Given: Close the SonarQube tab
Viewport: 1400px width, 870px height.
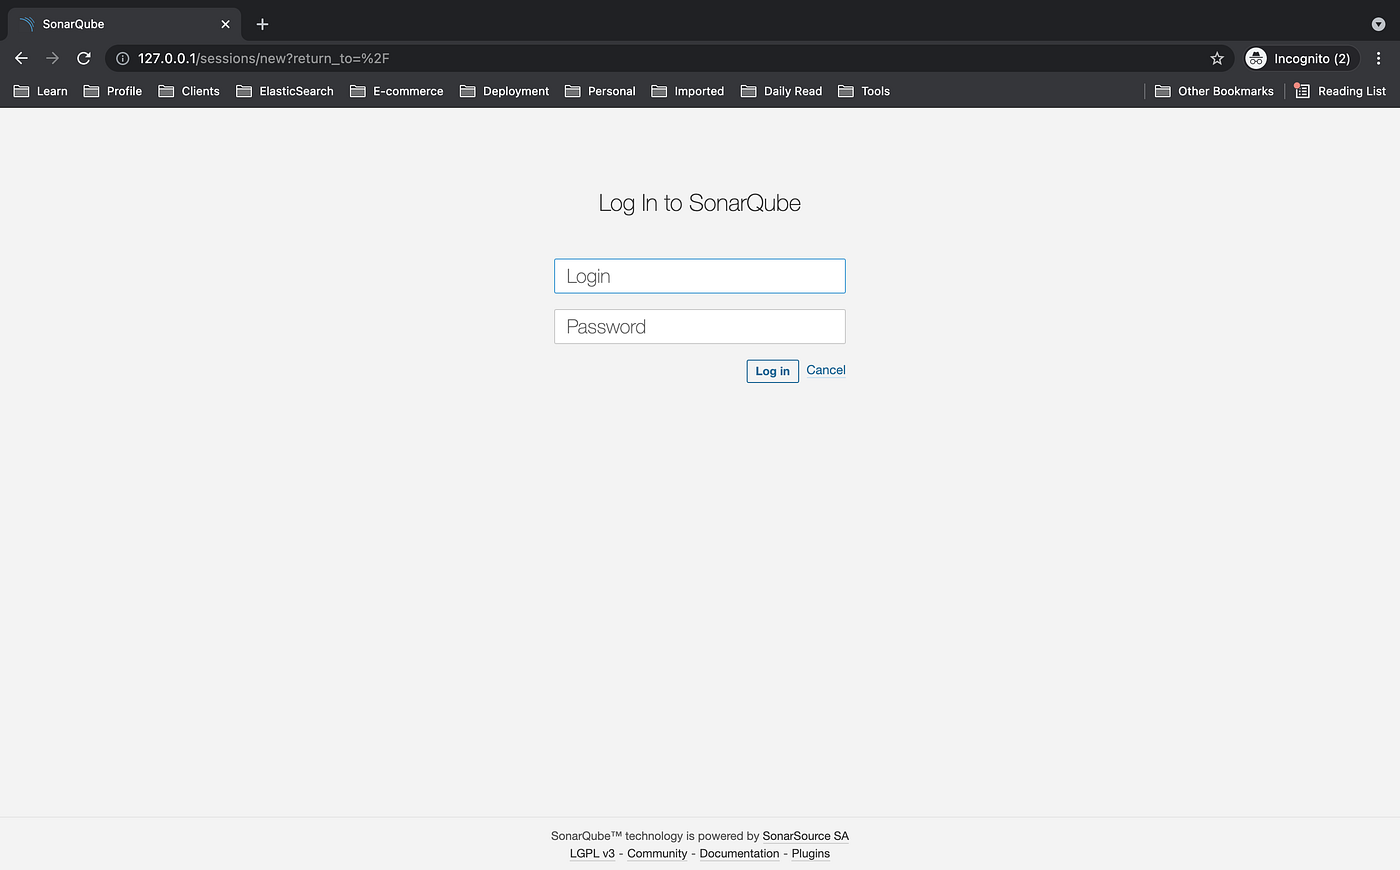Looking at the screenshot, I should point(225,24).
